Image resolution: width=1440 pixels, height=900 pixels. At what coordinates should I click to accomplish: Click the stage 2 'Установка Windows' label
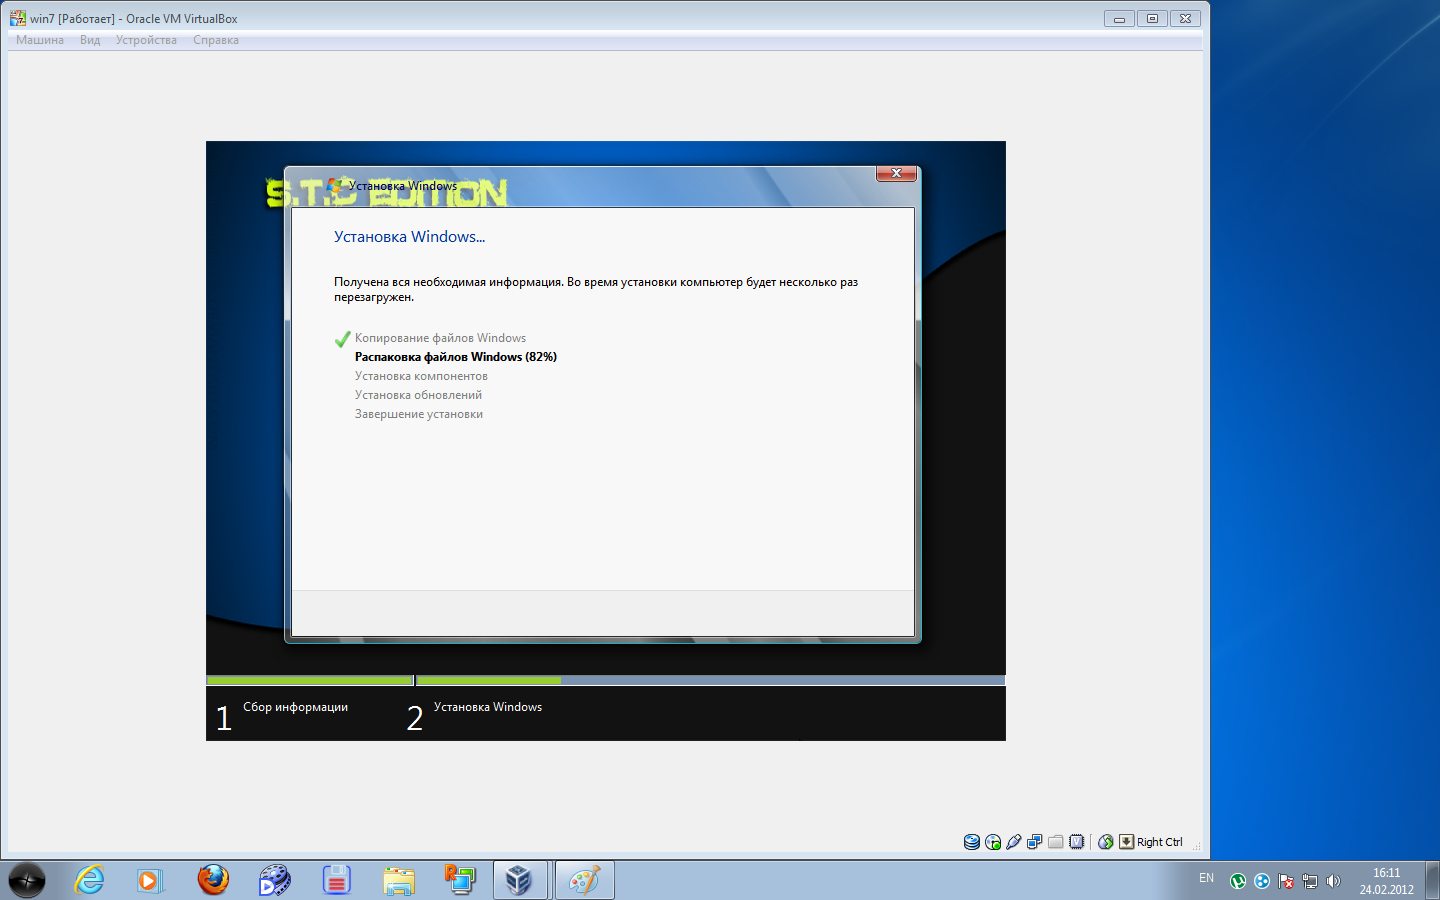[488, 707]
